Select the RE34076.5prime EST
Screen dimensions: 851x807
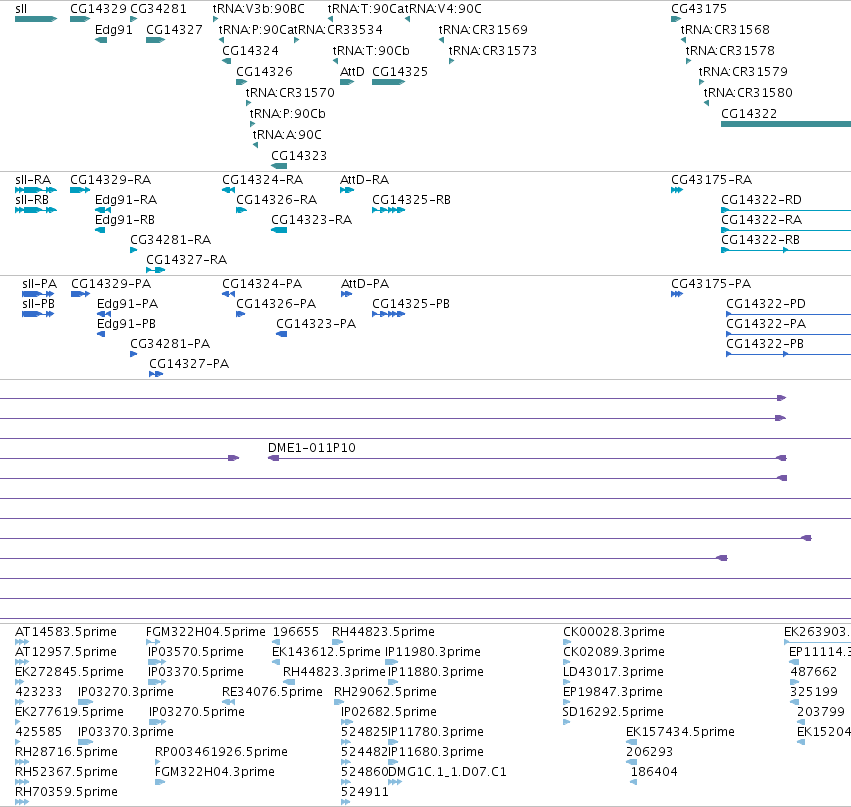[228, 702]
